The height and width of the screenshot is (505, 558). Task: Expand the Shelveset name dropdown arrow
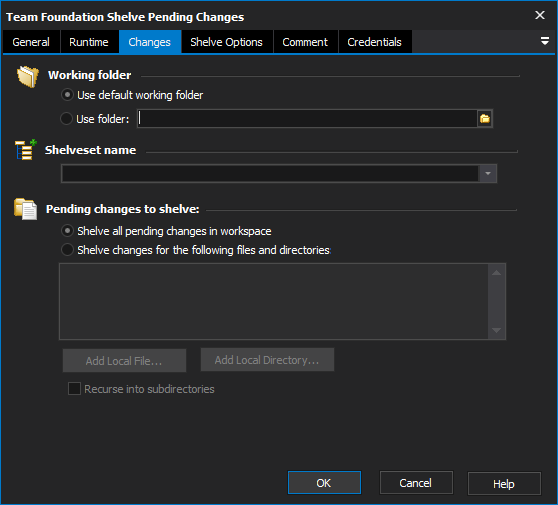[x=488, y=173]
